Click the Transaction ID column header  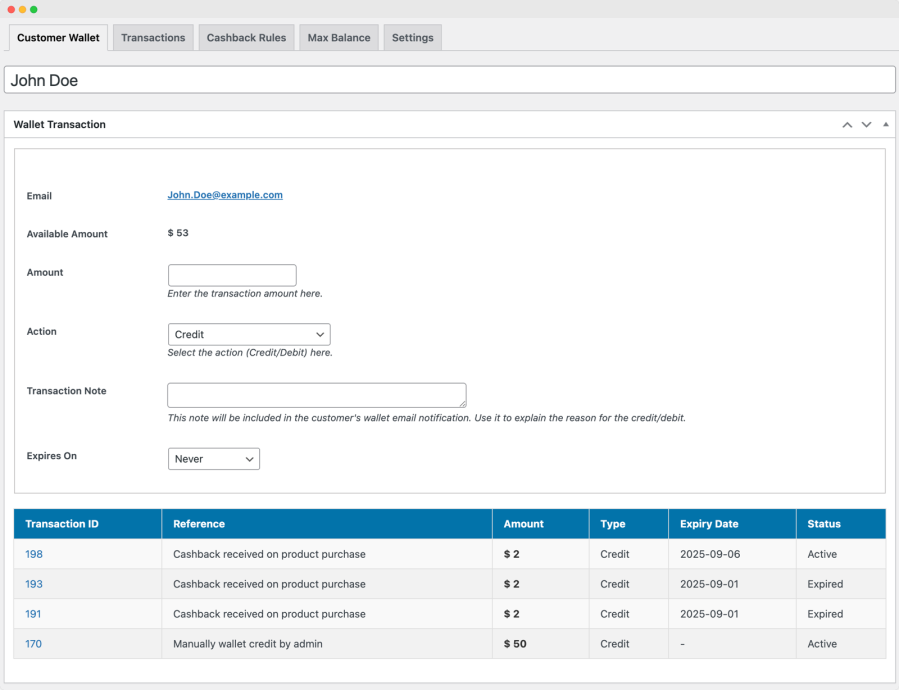(x=88, y=524)
